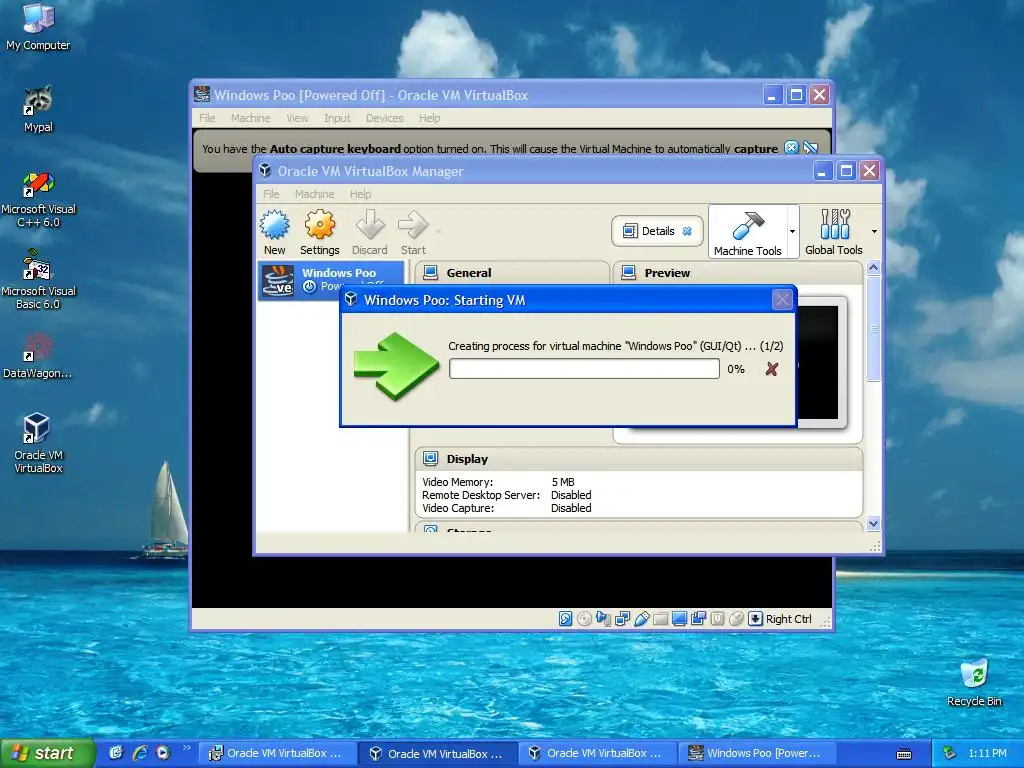Open the Machine menu in VirtualBox Manager
This screenshot has width=1024, height=768.
314,194
